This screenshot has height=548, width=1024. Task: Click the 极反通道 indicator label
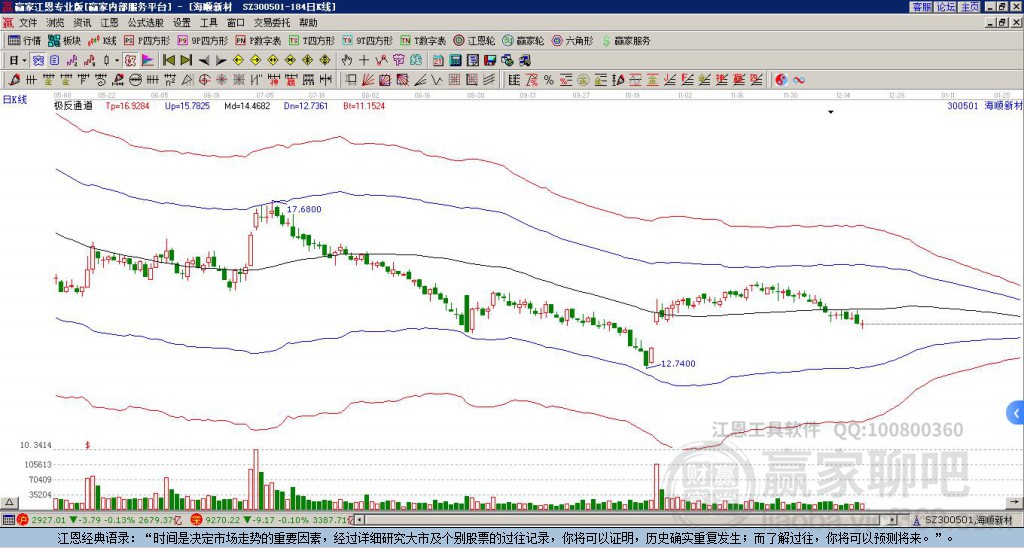tap(73, 105)
